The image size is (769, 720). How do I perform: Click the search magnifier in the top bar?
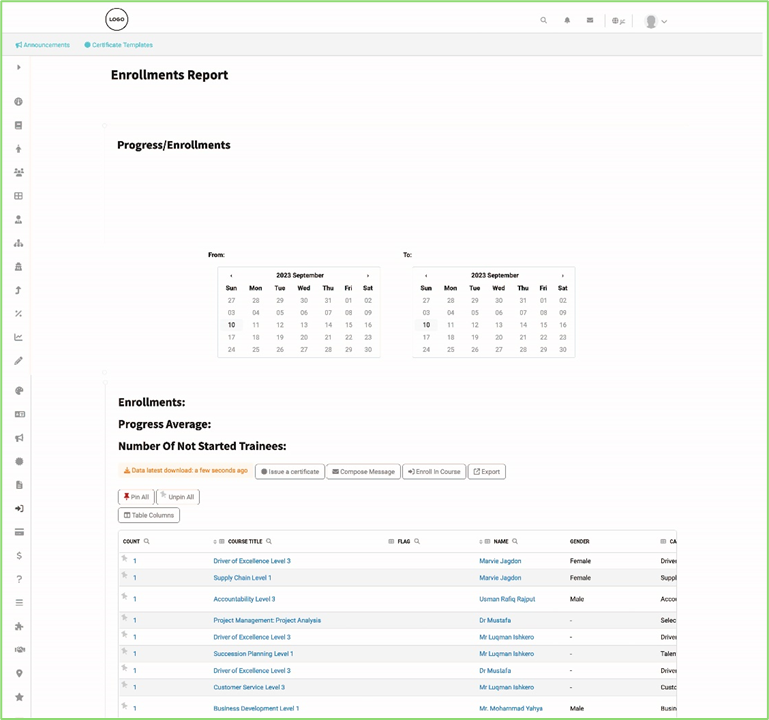pyautogui.click(x=544, y=20)
